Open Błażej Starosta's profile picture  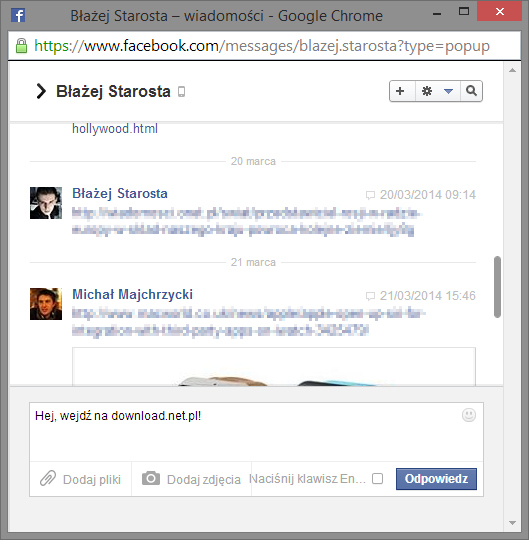(46, 203)
